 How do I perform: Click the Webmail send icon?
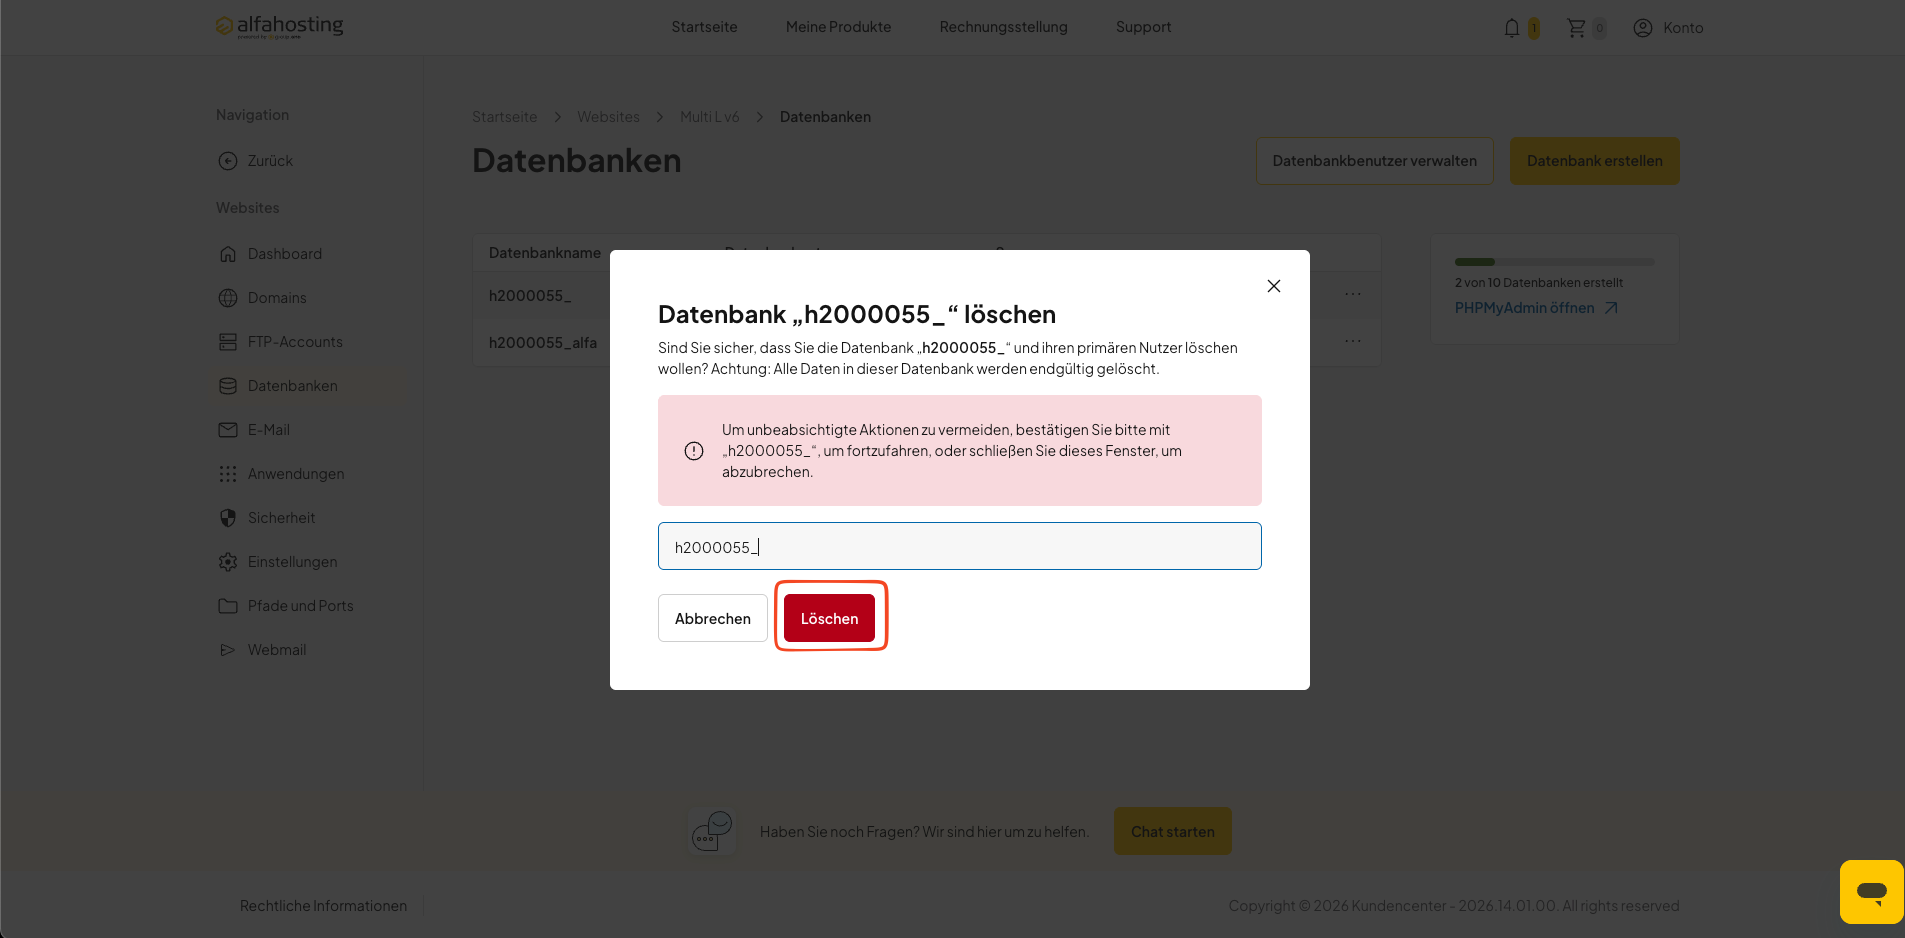click(228, 650)
